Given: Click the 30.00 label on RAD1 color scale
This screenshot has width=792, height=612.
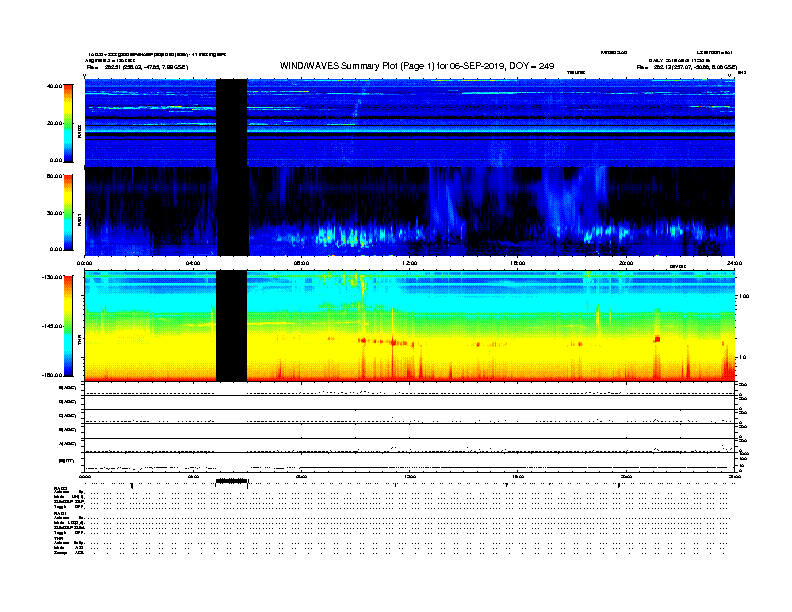Looking at the screenshot, I should pos(54,213).
